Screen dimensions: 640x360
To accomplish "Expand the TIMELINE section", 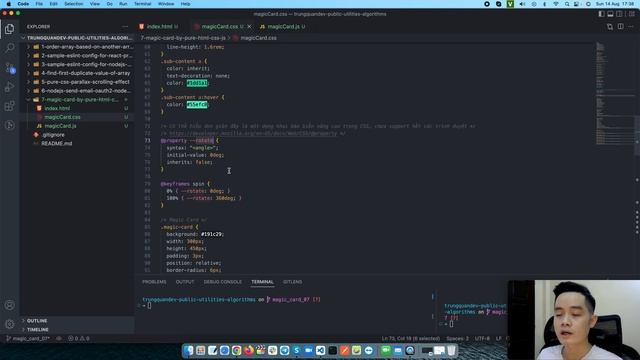I will click(x=78, y=329).
